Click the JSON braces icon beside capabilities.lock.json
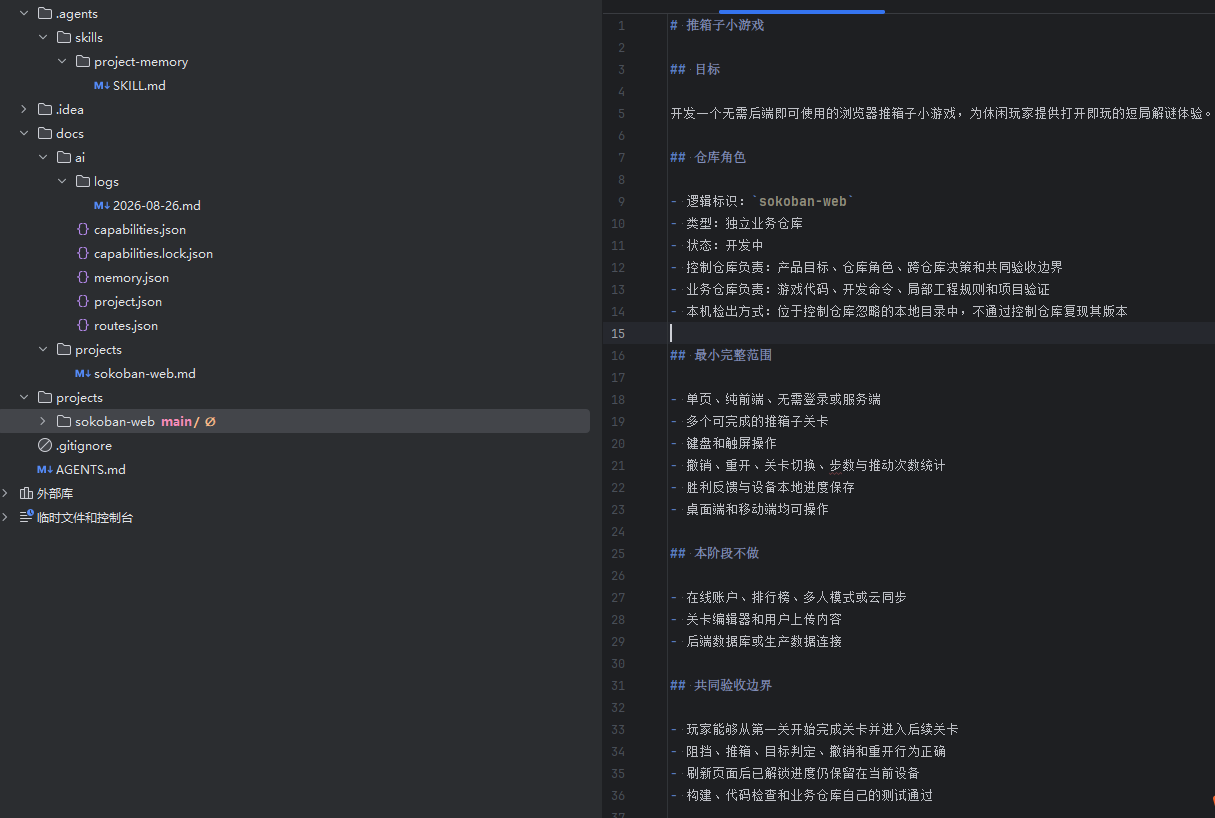 click(83, 253)
